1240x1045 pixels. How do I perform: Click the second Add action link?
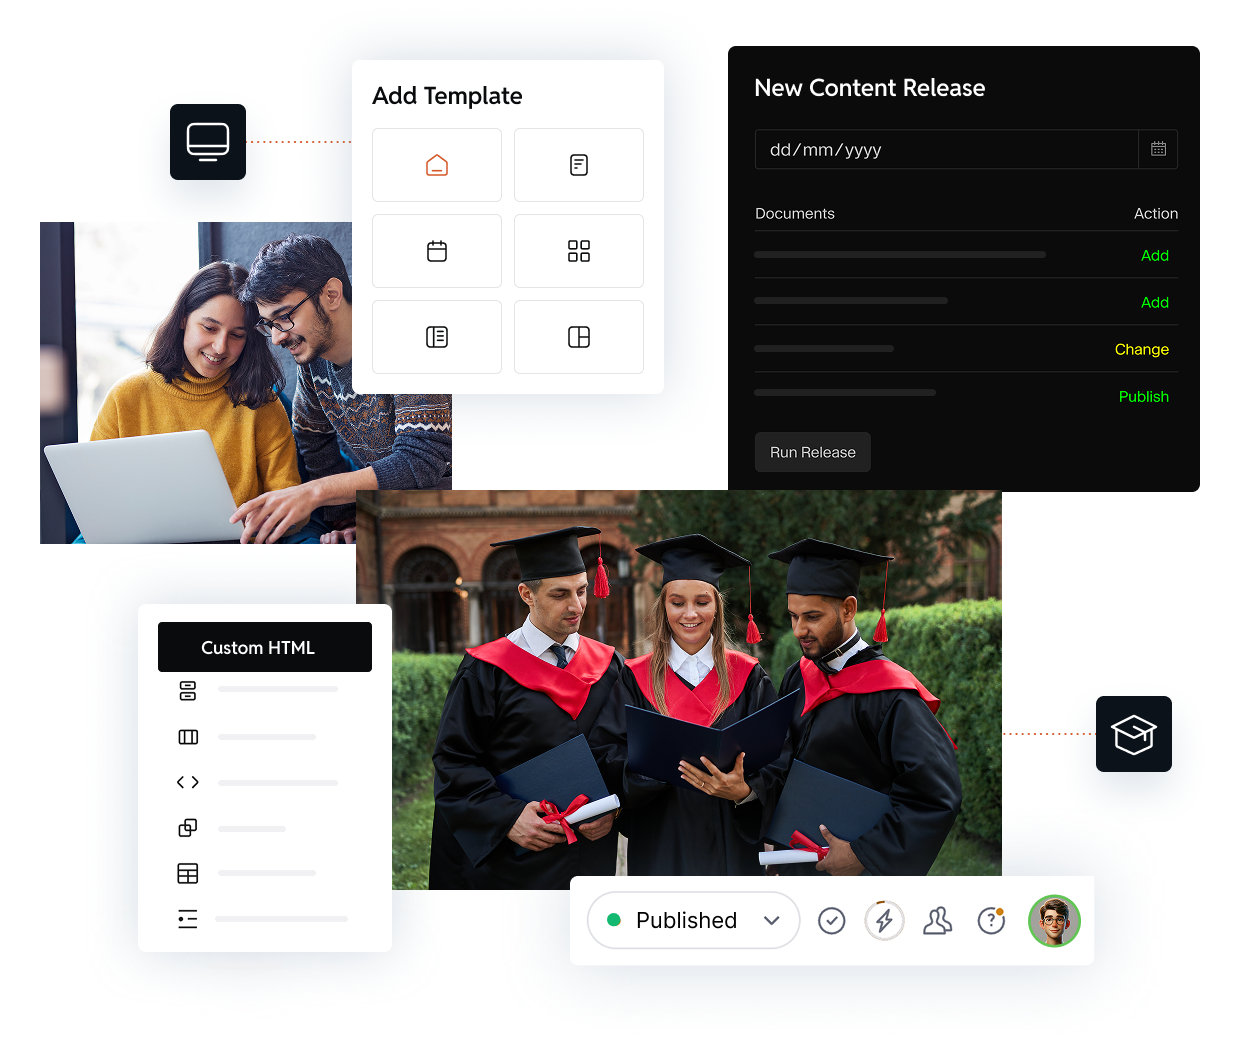tap(1155, 303)
